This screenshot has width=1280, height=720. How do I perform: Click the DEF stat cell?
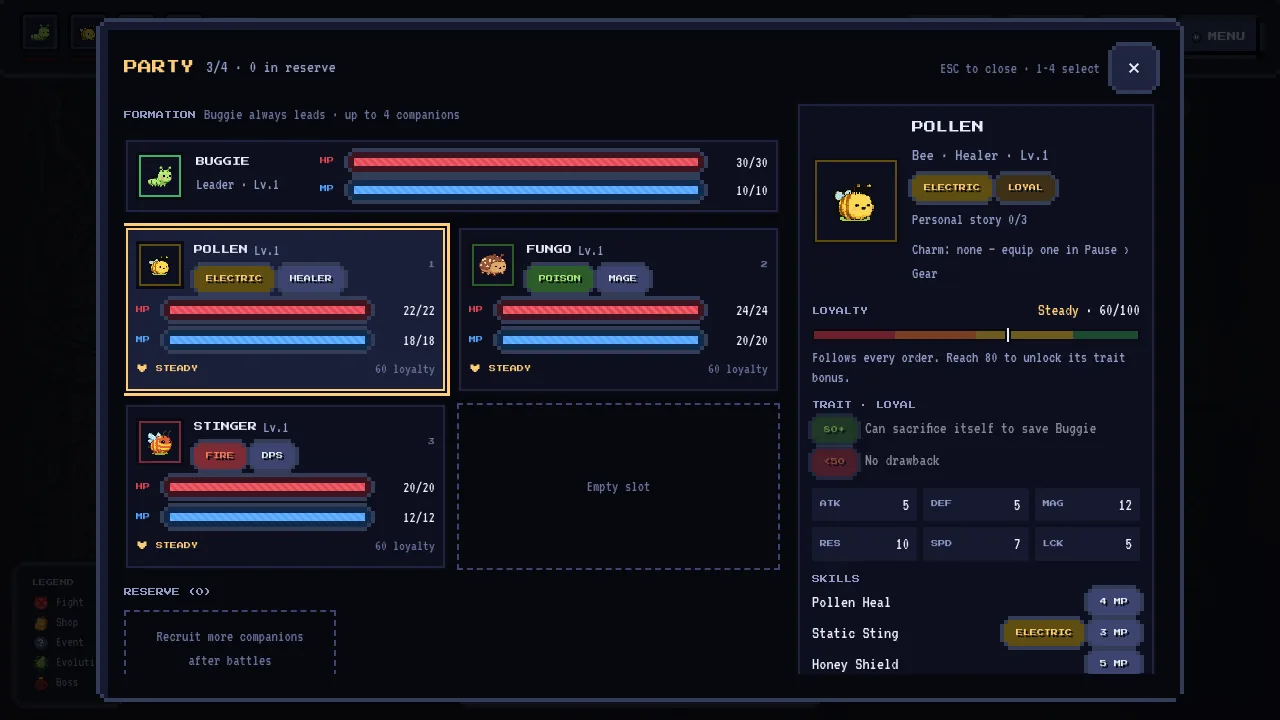[975, 505]
